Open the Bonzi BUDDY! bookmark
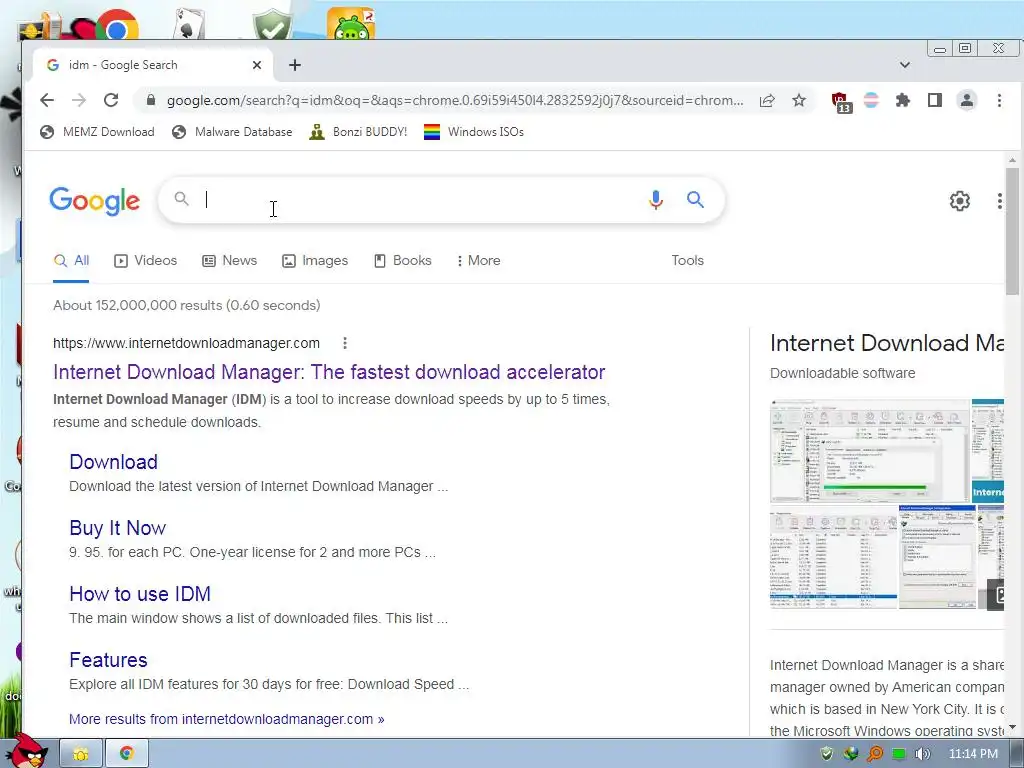The height and width of the screenshot is (768, 1024). pos(358,132)
